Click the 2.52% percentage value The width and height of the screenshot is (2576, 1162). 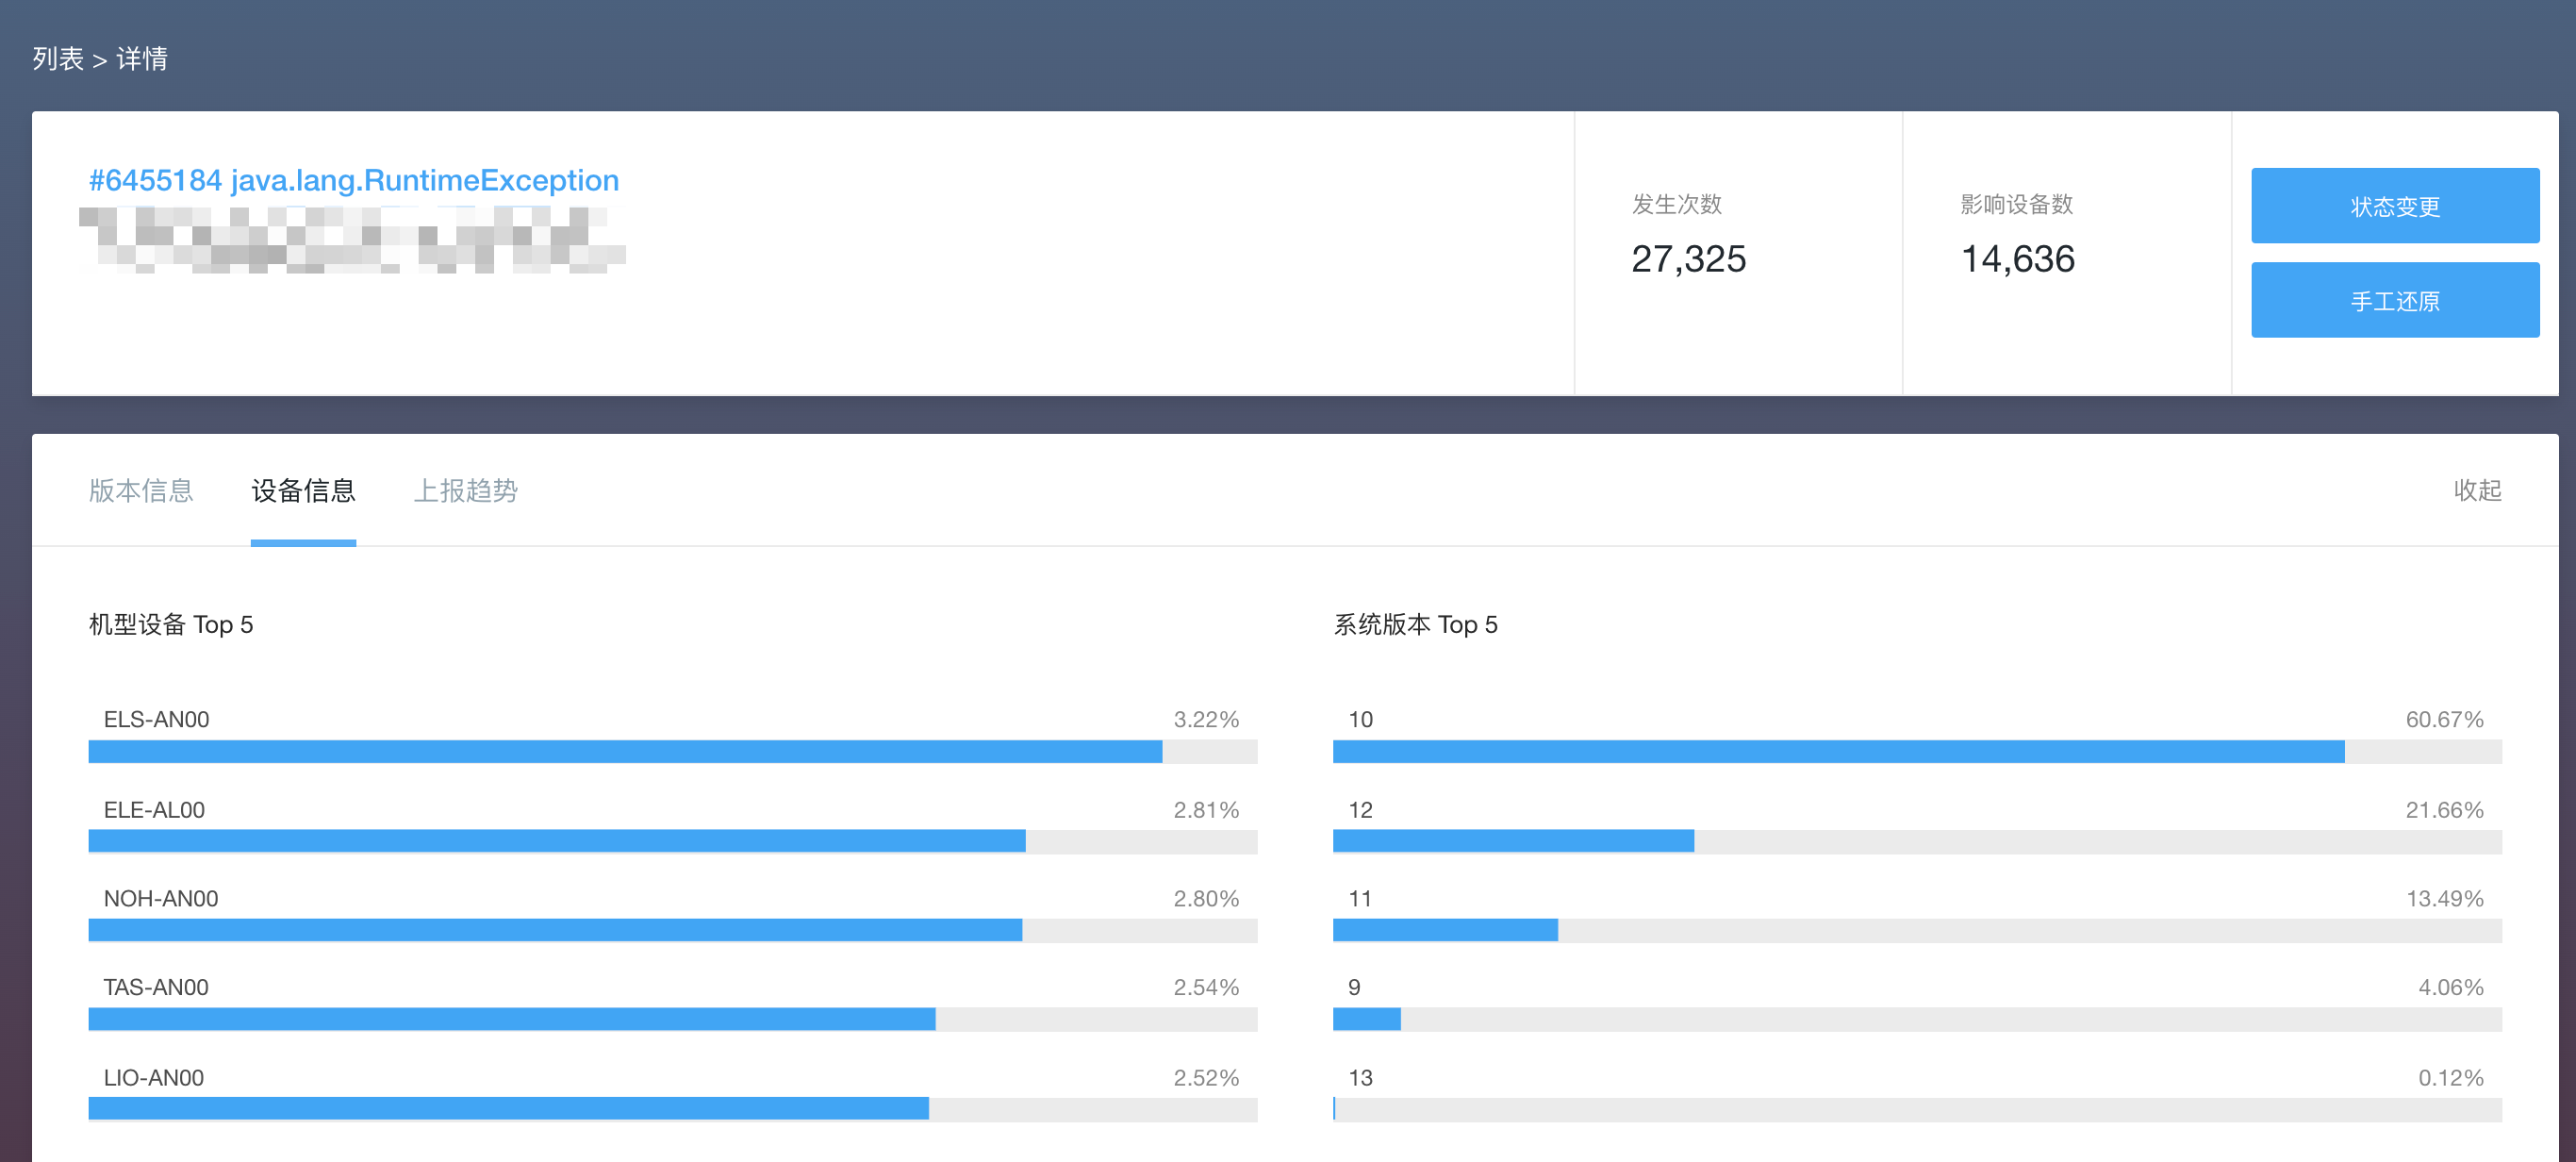point(1206,1077)
